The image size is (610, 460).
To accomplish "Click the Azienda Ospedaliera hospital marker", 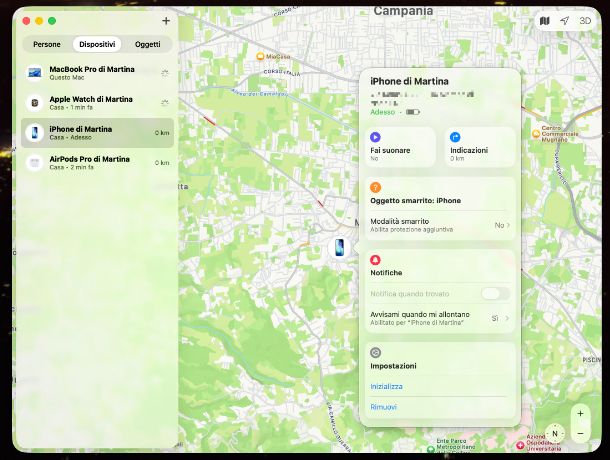I will coord(521,445).
